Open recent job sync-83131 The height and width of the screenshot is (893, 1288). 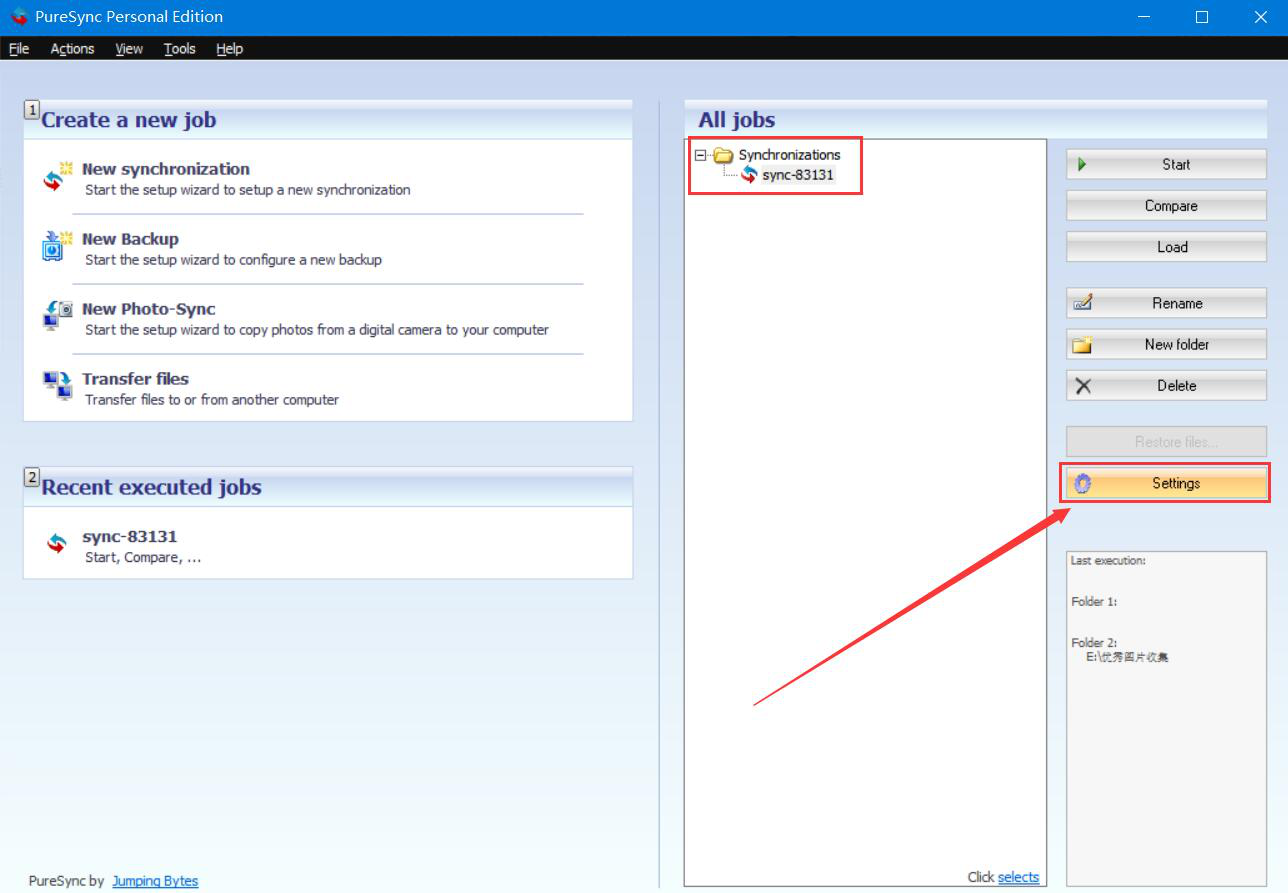(129, 536)
